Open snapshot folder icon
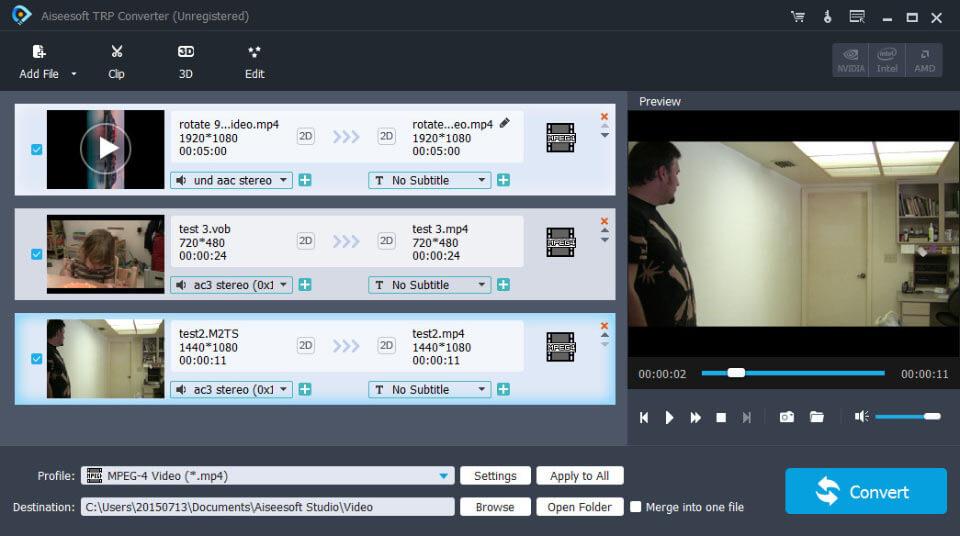Viewport: 960px width, 536px height. (817, 417)
